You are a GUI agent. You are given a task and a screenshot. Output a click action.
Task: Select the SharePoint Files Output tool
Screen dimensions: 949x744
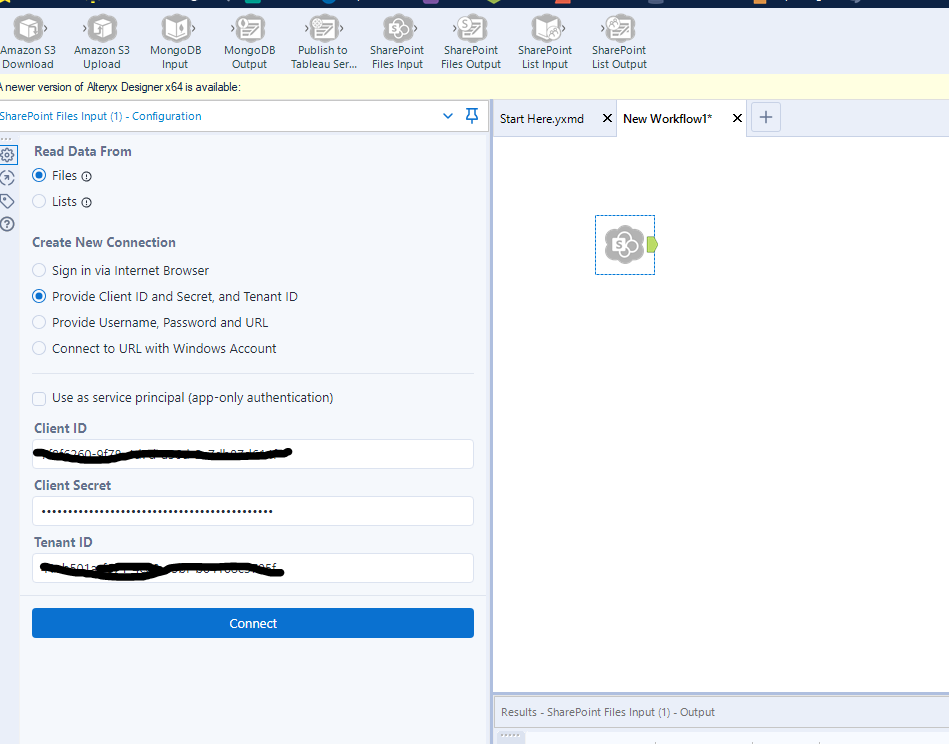[471, 42]
